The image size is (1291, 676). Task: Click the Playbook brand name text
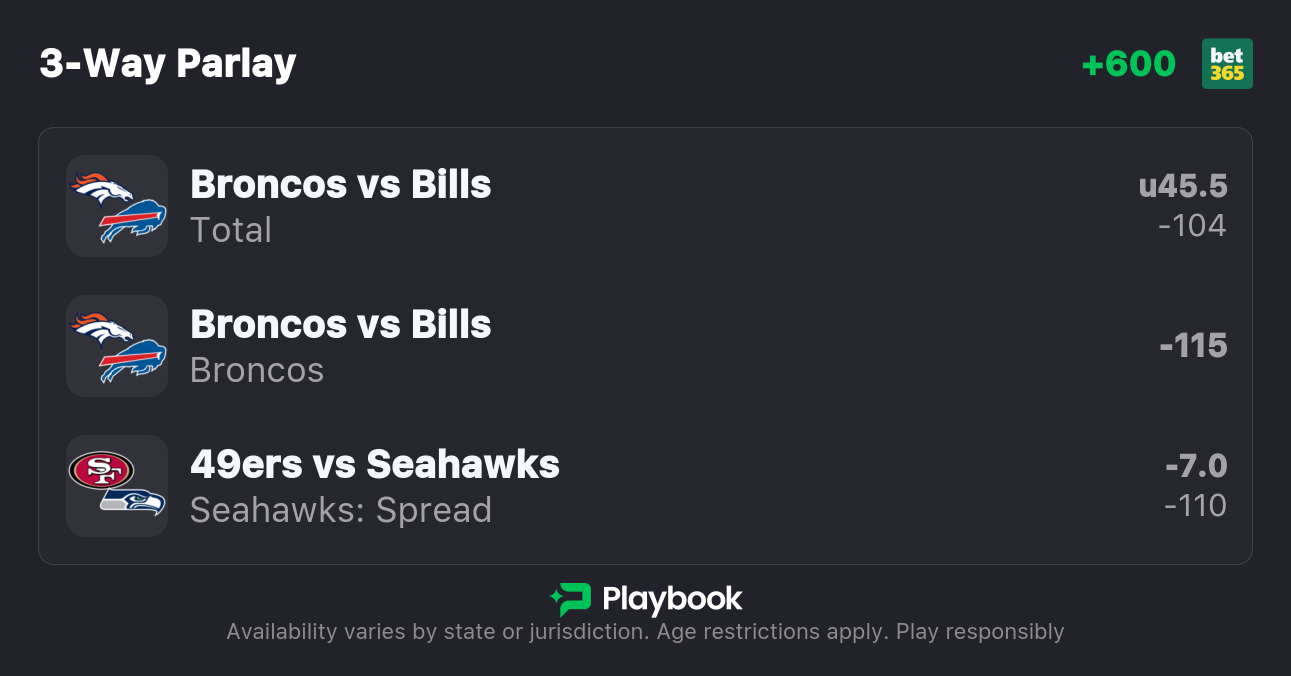pyautogui.click(x=672, y=599)
